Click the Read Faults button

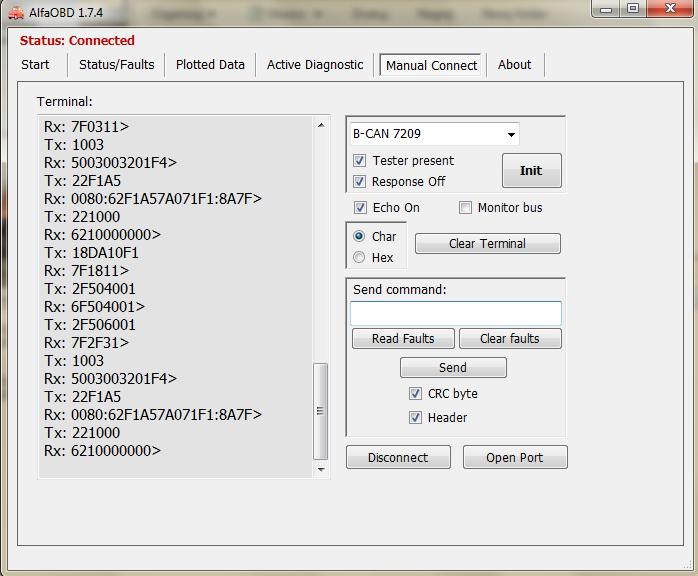tap(403, 339)
